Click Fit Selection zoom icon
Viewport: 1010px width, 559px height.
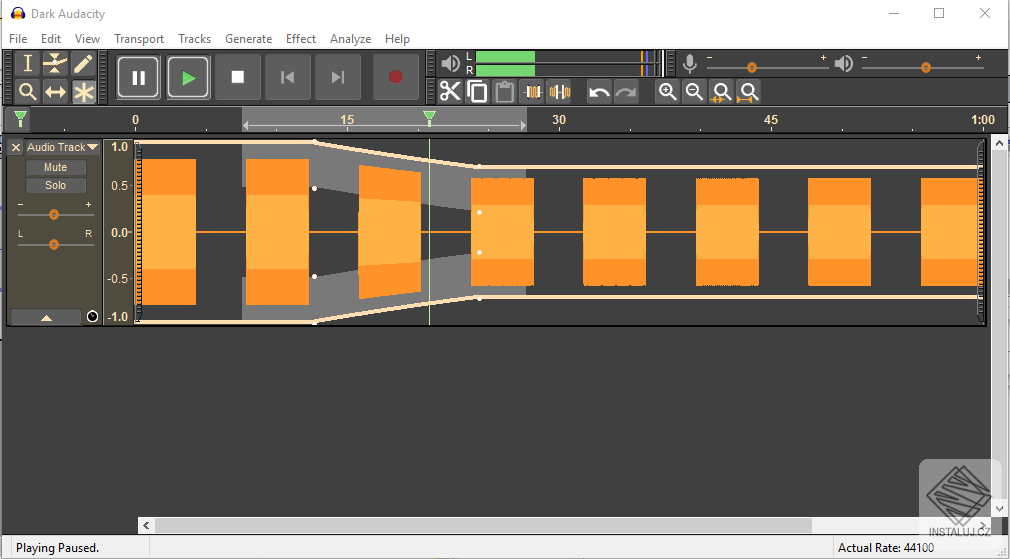point(721,91)
